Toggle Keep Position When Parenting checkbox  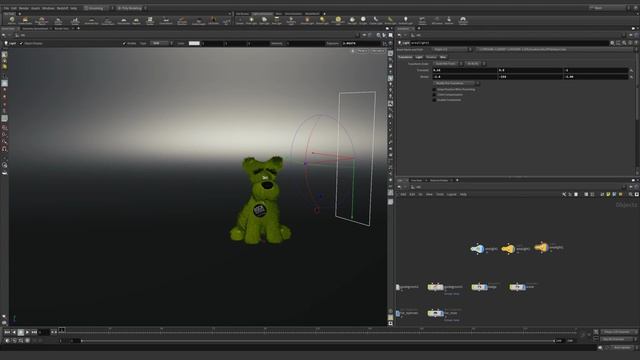[434, 89]
